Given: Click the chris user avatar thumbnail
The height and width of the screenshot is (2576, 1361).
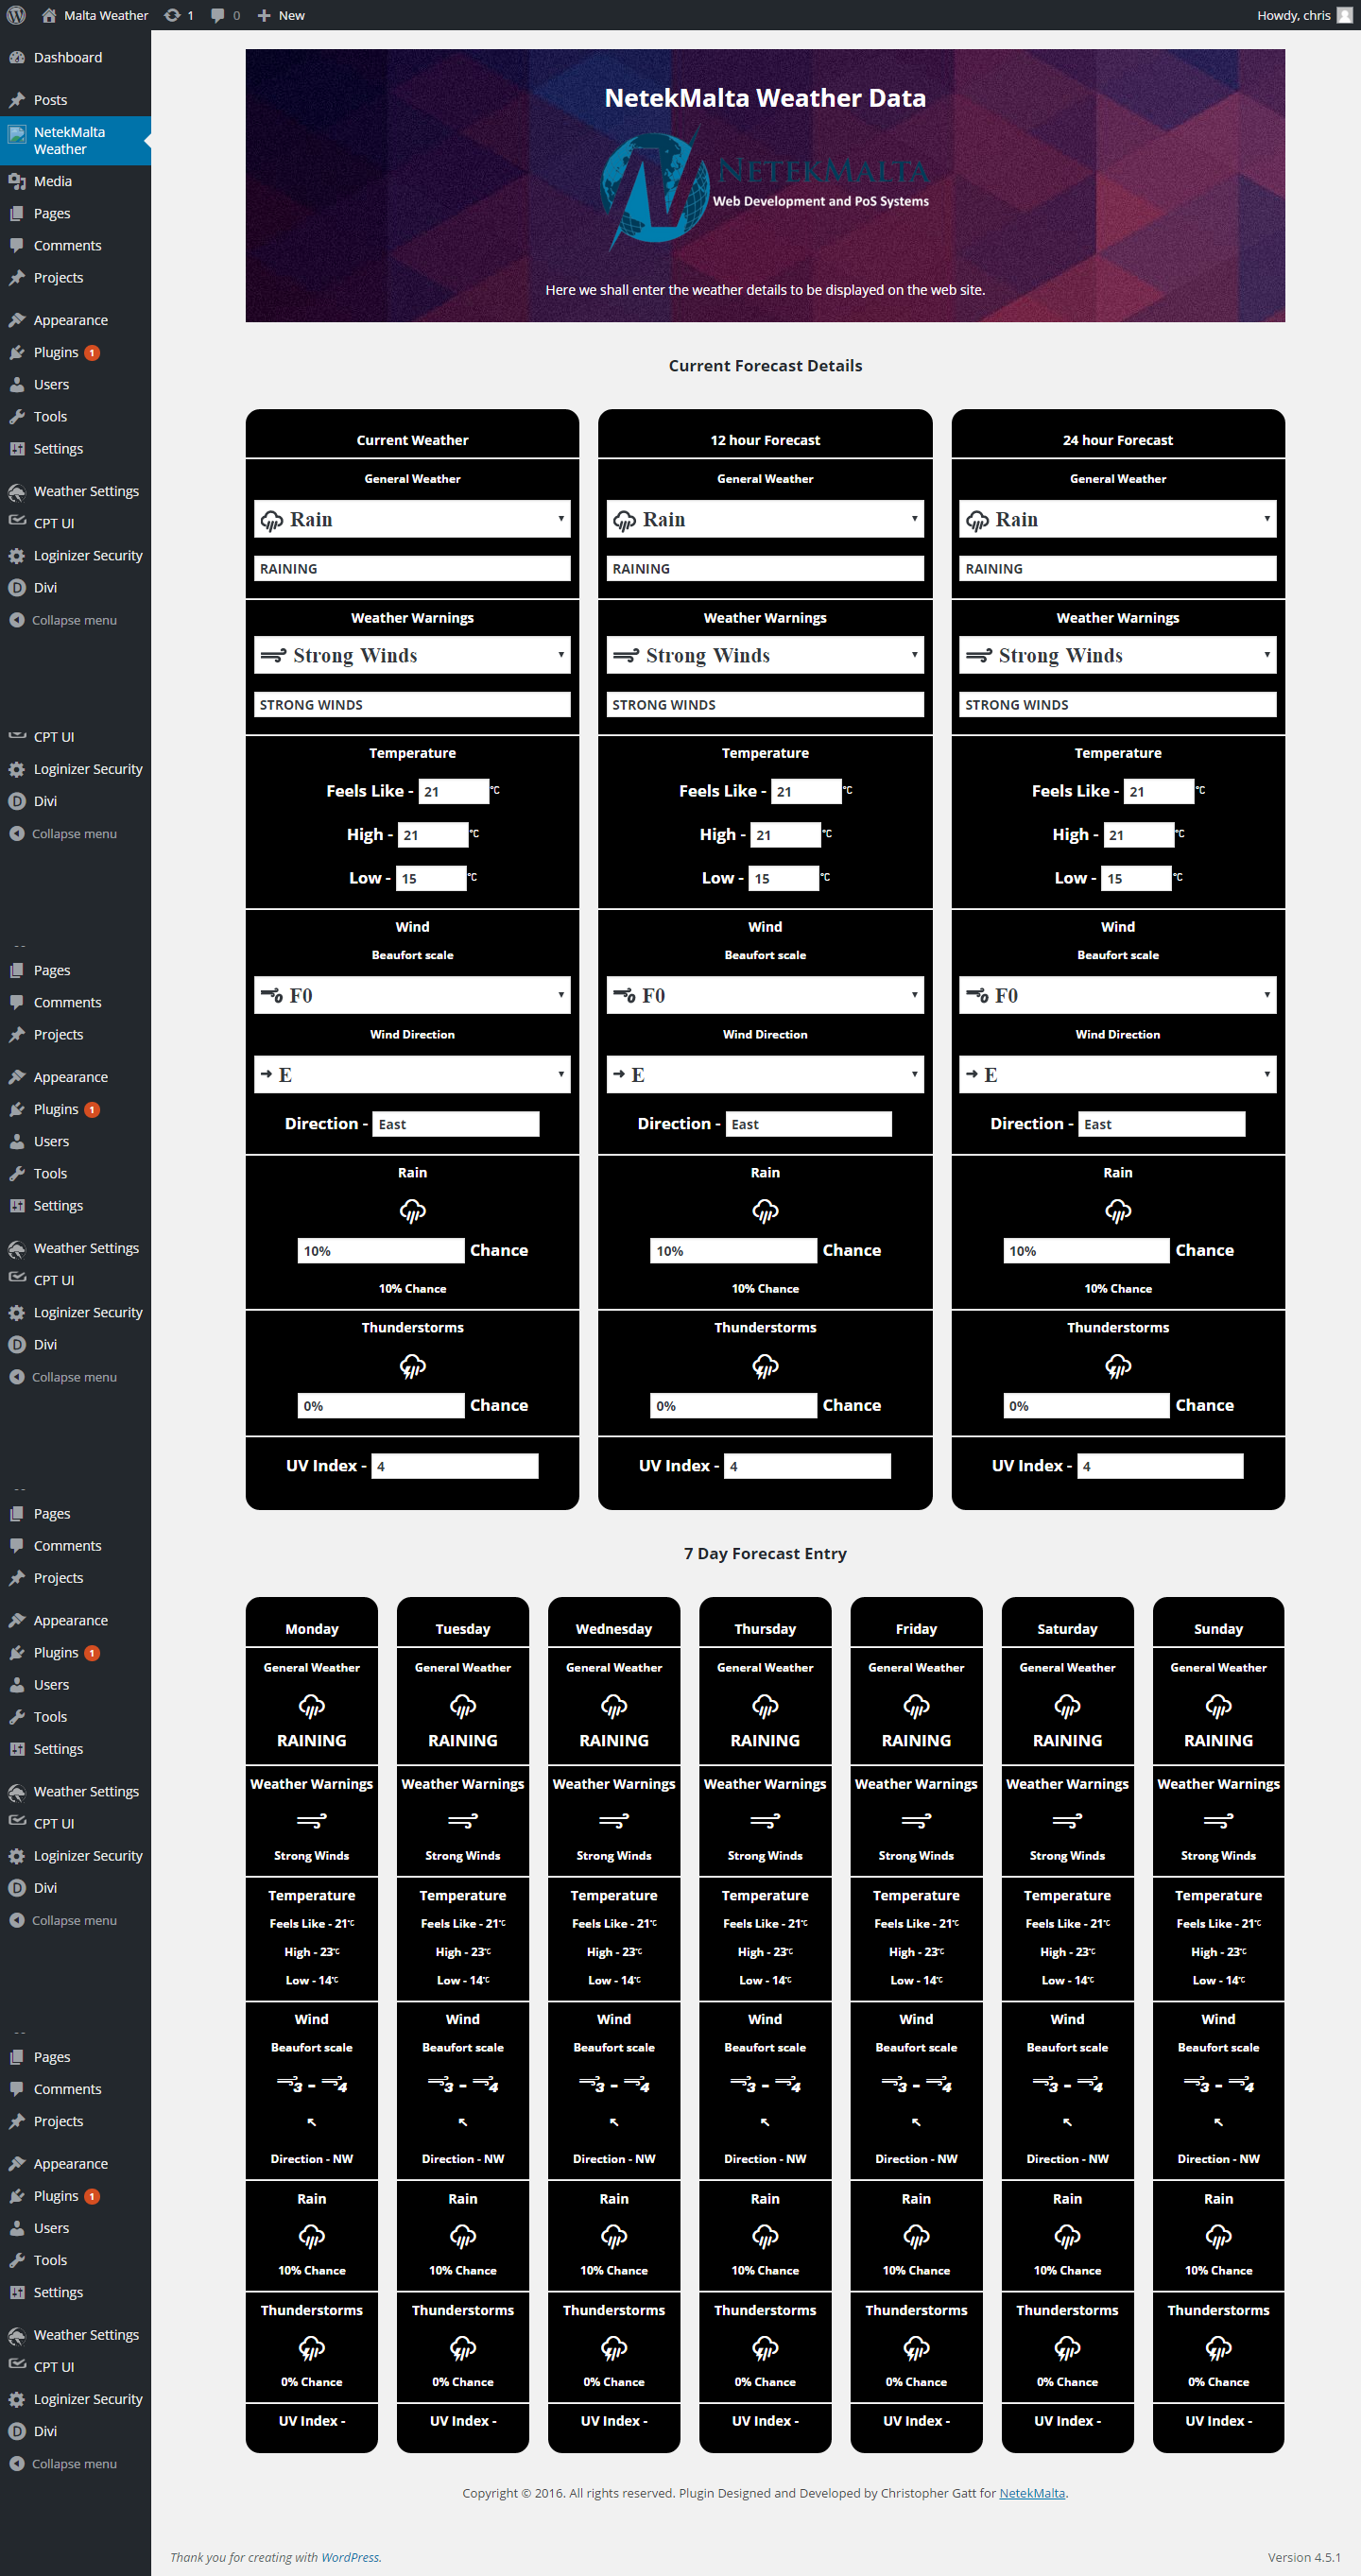Looking at the screenshot, I should tap(1344, 15).
